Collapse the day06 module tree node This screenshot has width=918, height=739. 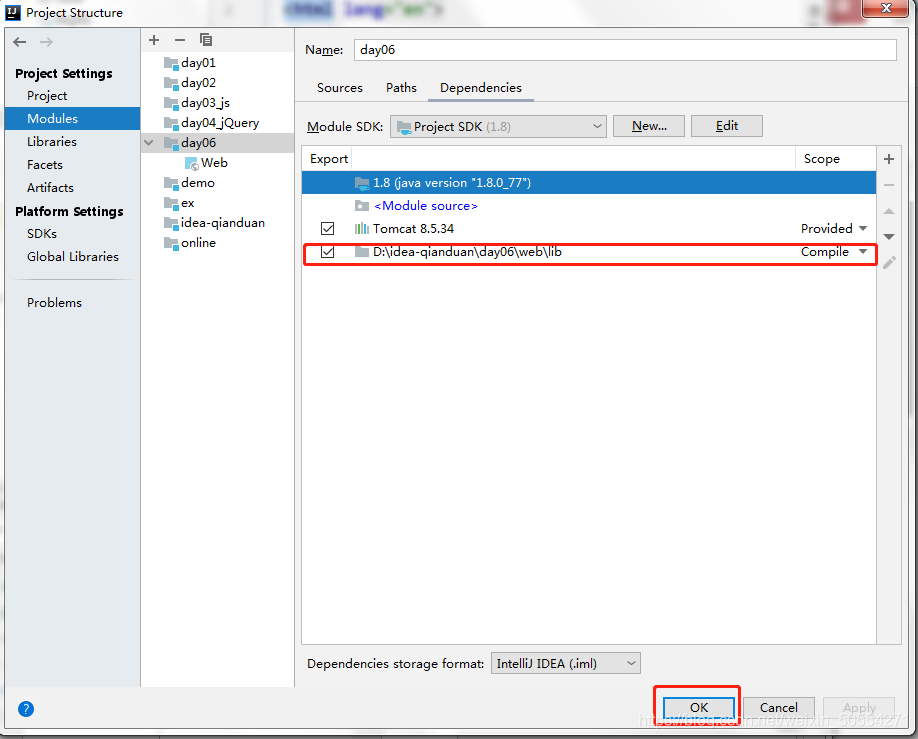pyautogui.click(x=149, y=143)
